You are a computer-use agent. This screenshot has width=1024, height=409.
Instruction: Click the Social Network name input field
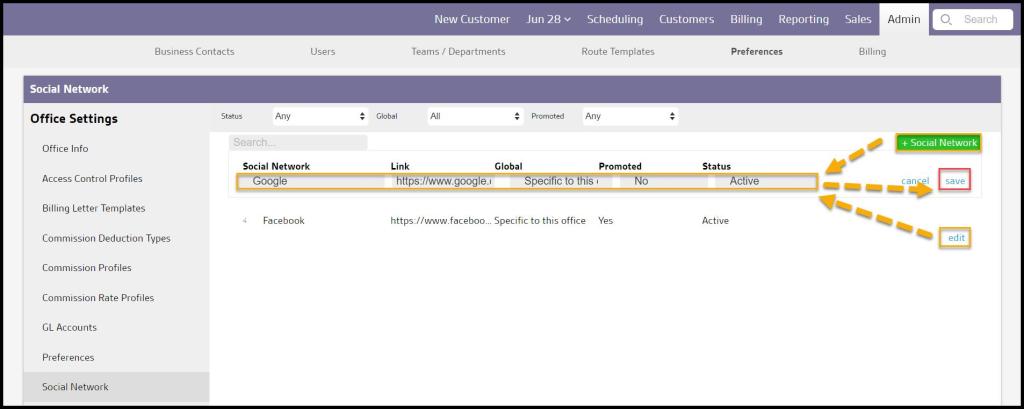pos(312,181)
